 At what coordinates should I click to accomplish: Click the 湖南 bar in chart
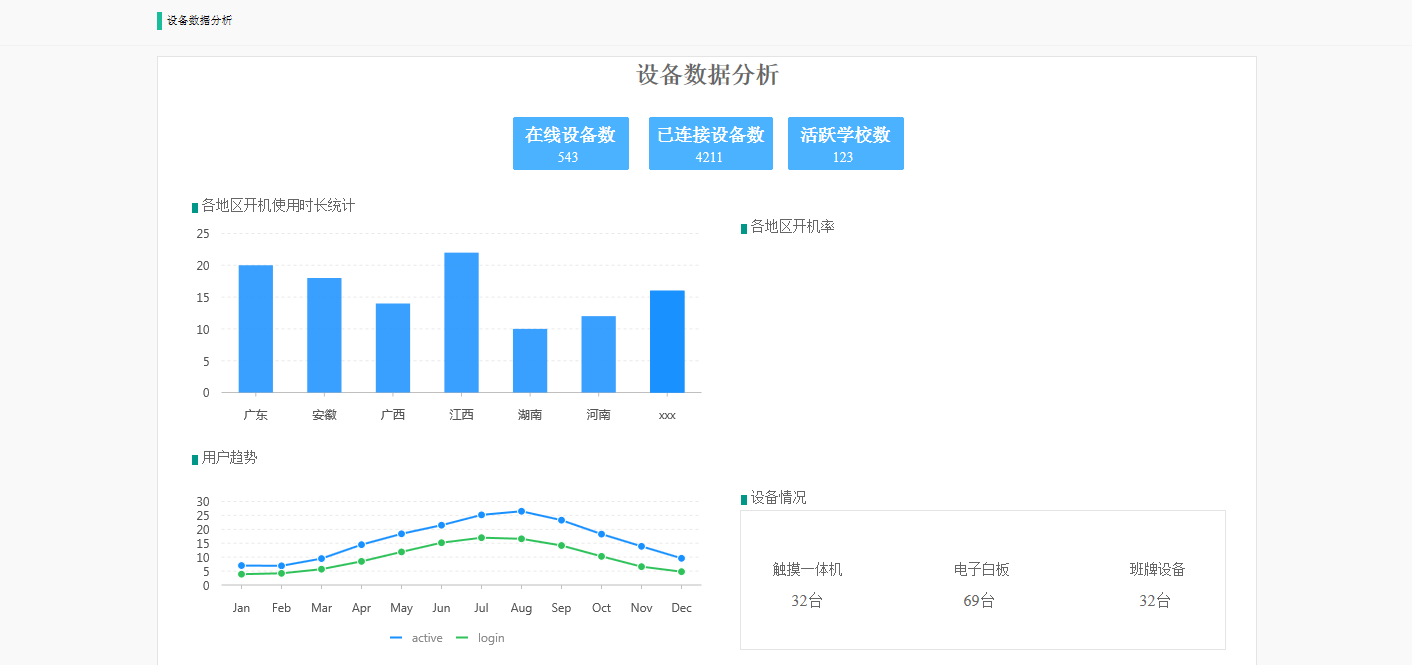(530, 361)
